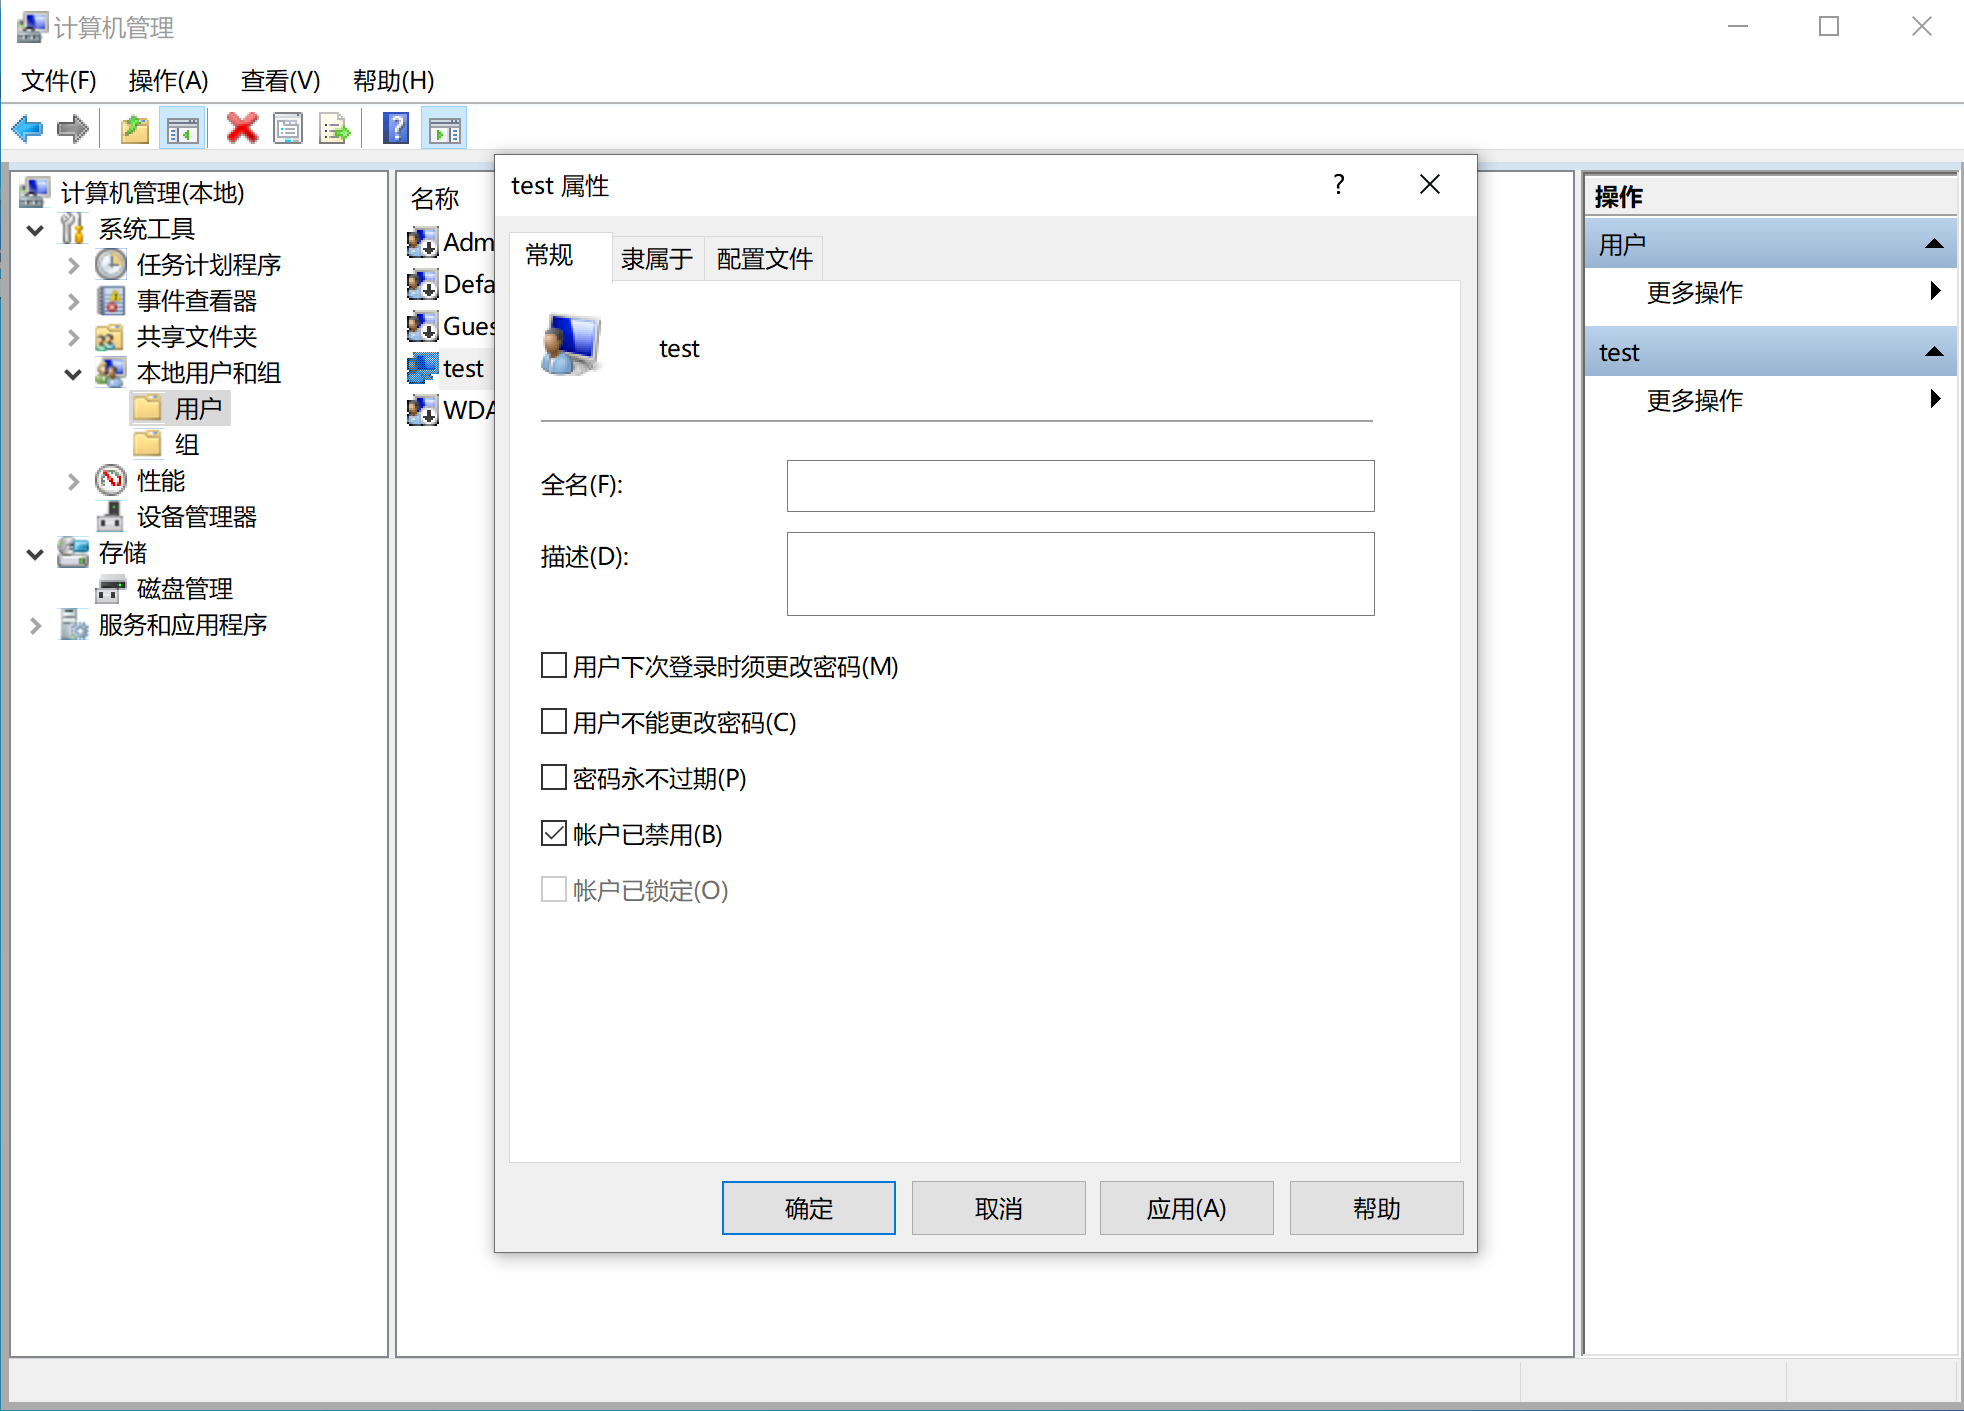Switch to the 隶属于 tab
The width and height of the screenshot is (1964, 1411).
coord(657,259)
